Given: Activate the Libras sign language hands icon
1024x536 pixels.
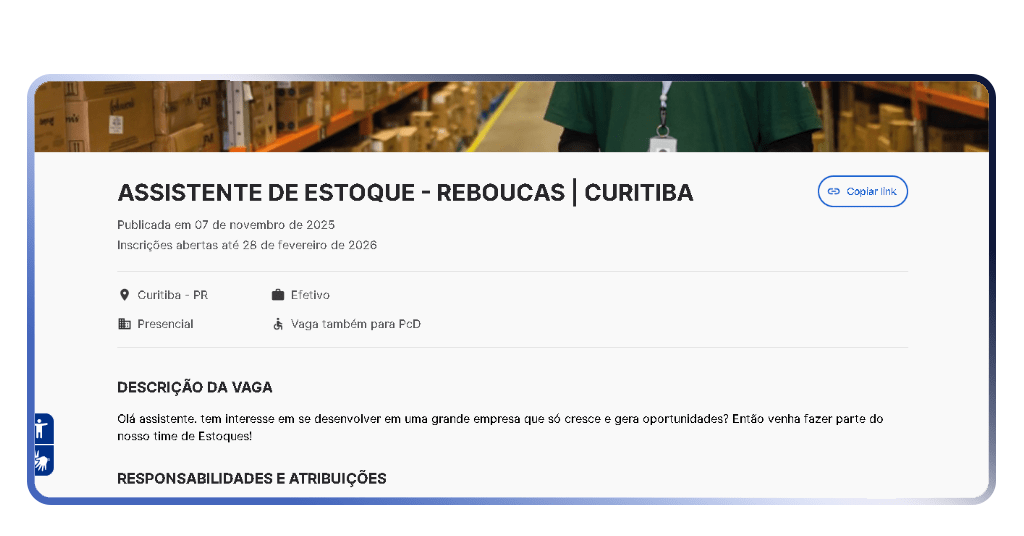Looking at the screenshot, I should point(42,461).
